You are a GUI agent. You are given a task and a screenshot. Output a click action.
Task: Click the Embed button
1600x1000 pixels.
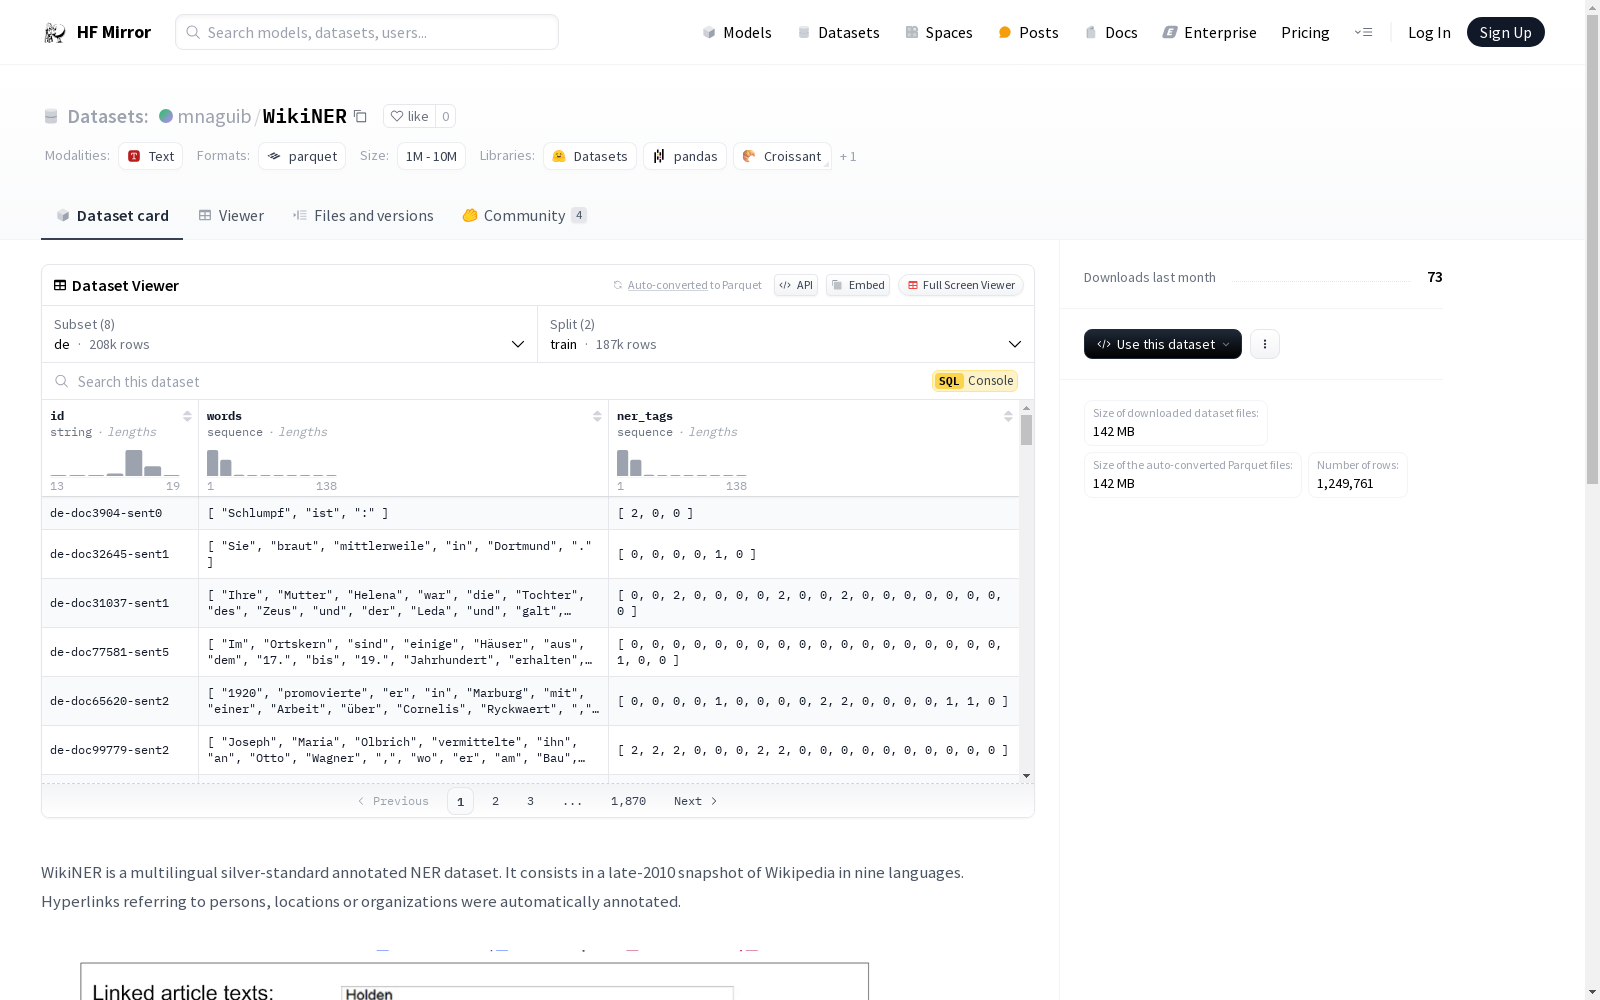858,285
